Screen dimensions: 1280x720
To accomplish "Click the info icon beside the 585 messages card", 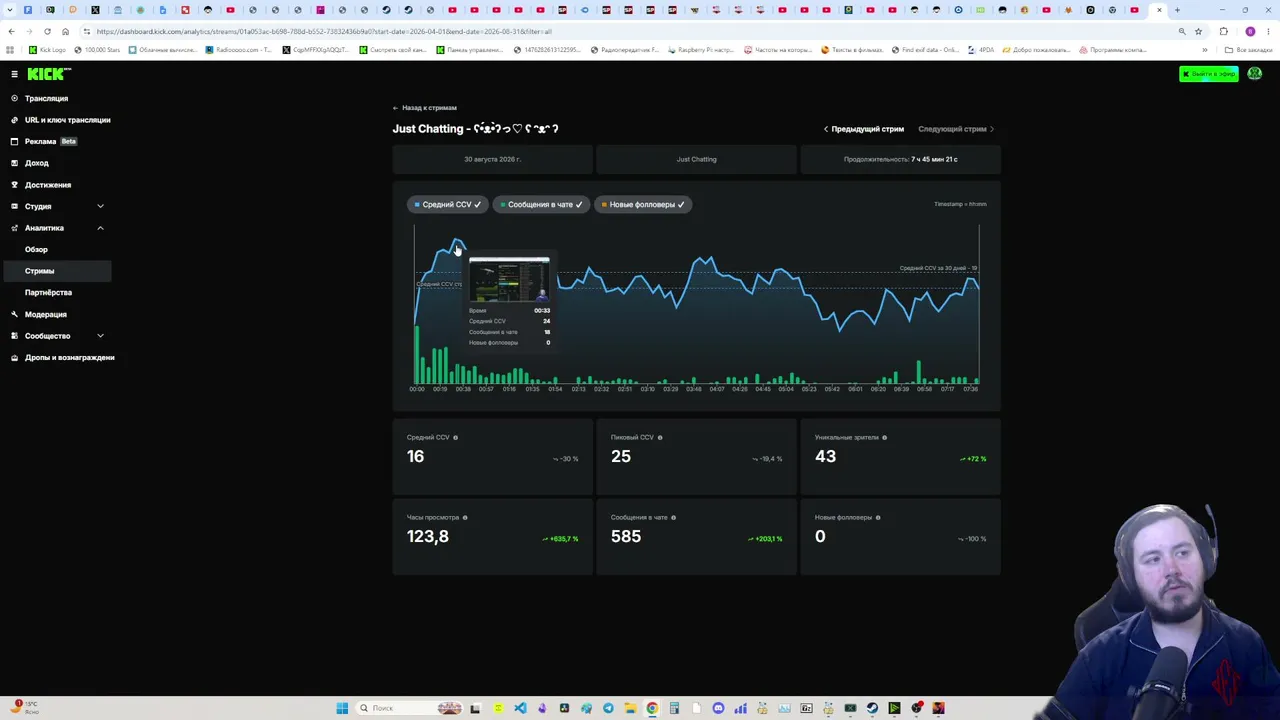I will (x=673, y=518).
